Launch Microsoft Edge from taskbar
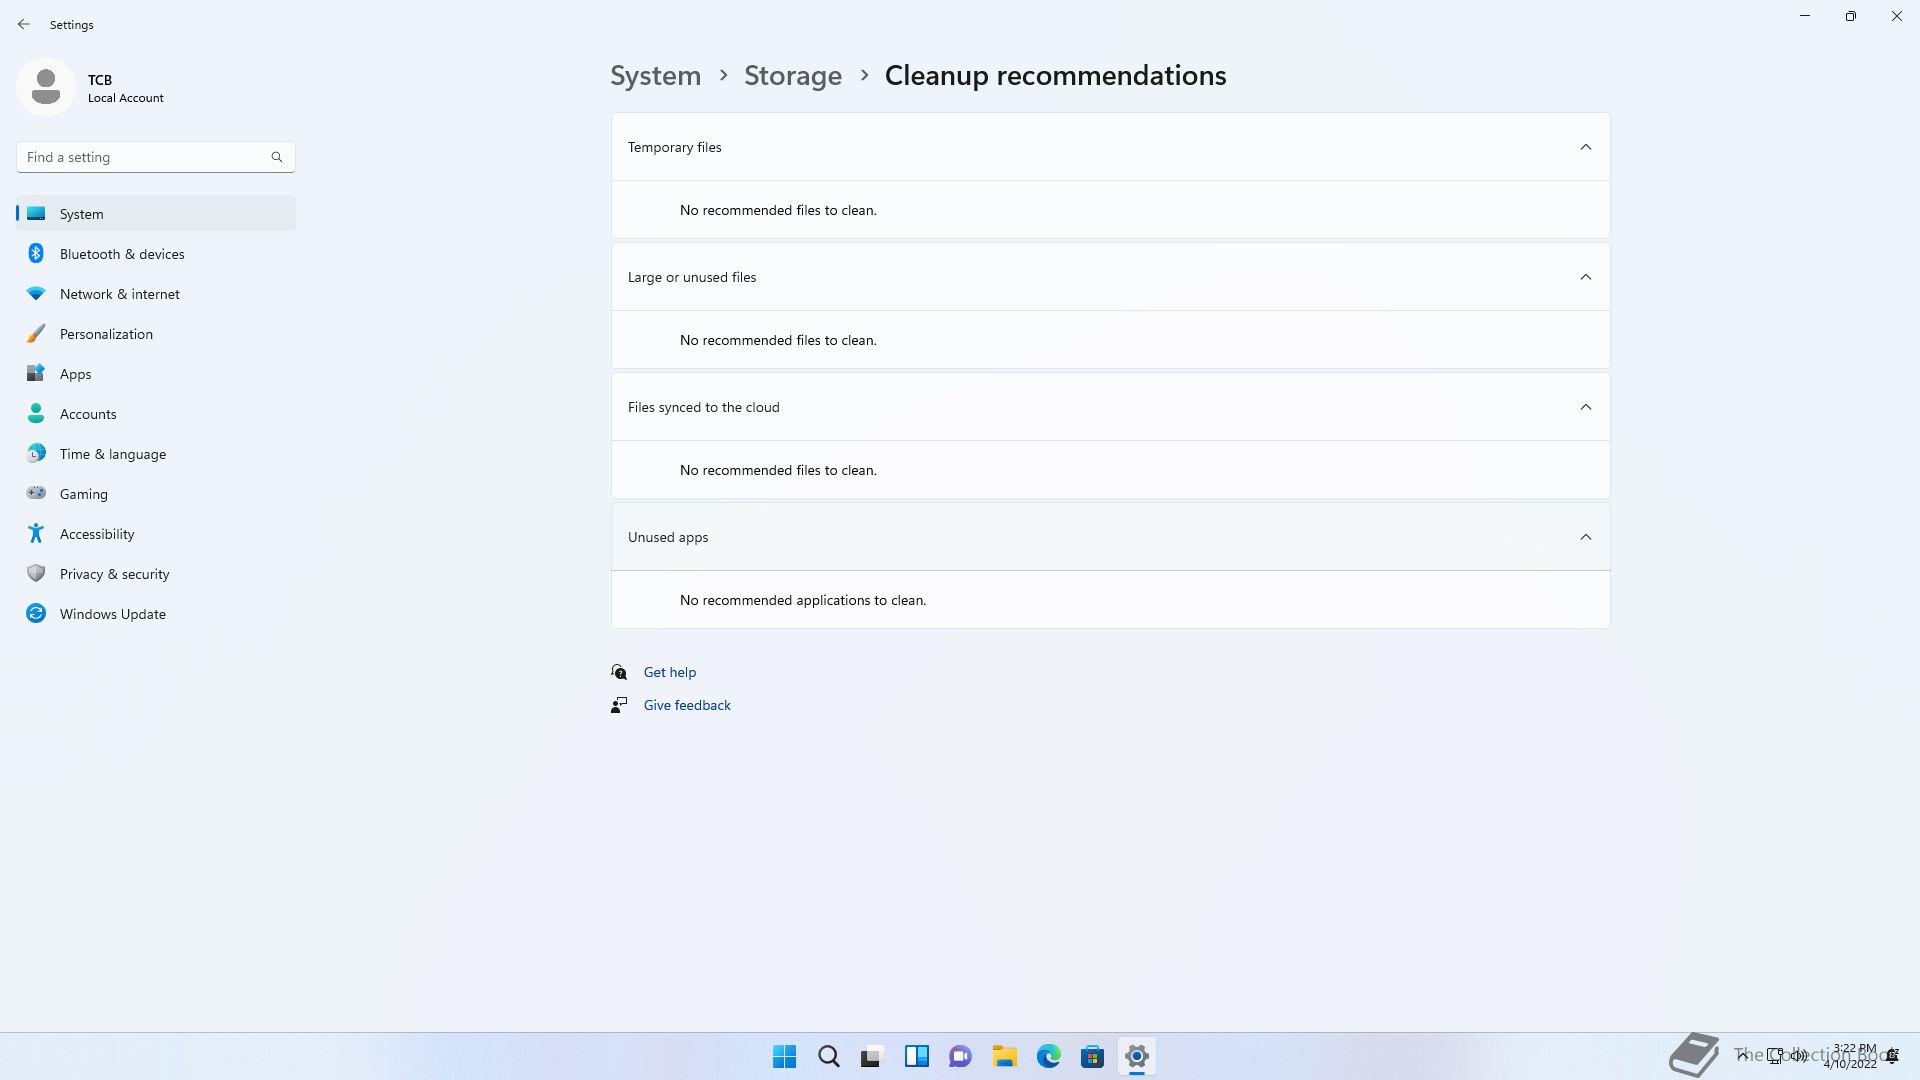Image resolution: width=1920 pixels, height=1080 pixels. pyautogui.click(x=1049, y=1056)
